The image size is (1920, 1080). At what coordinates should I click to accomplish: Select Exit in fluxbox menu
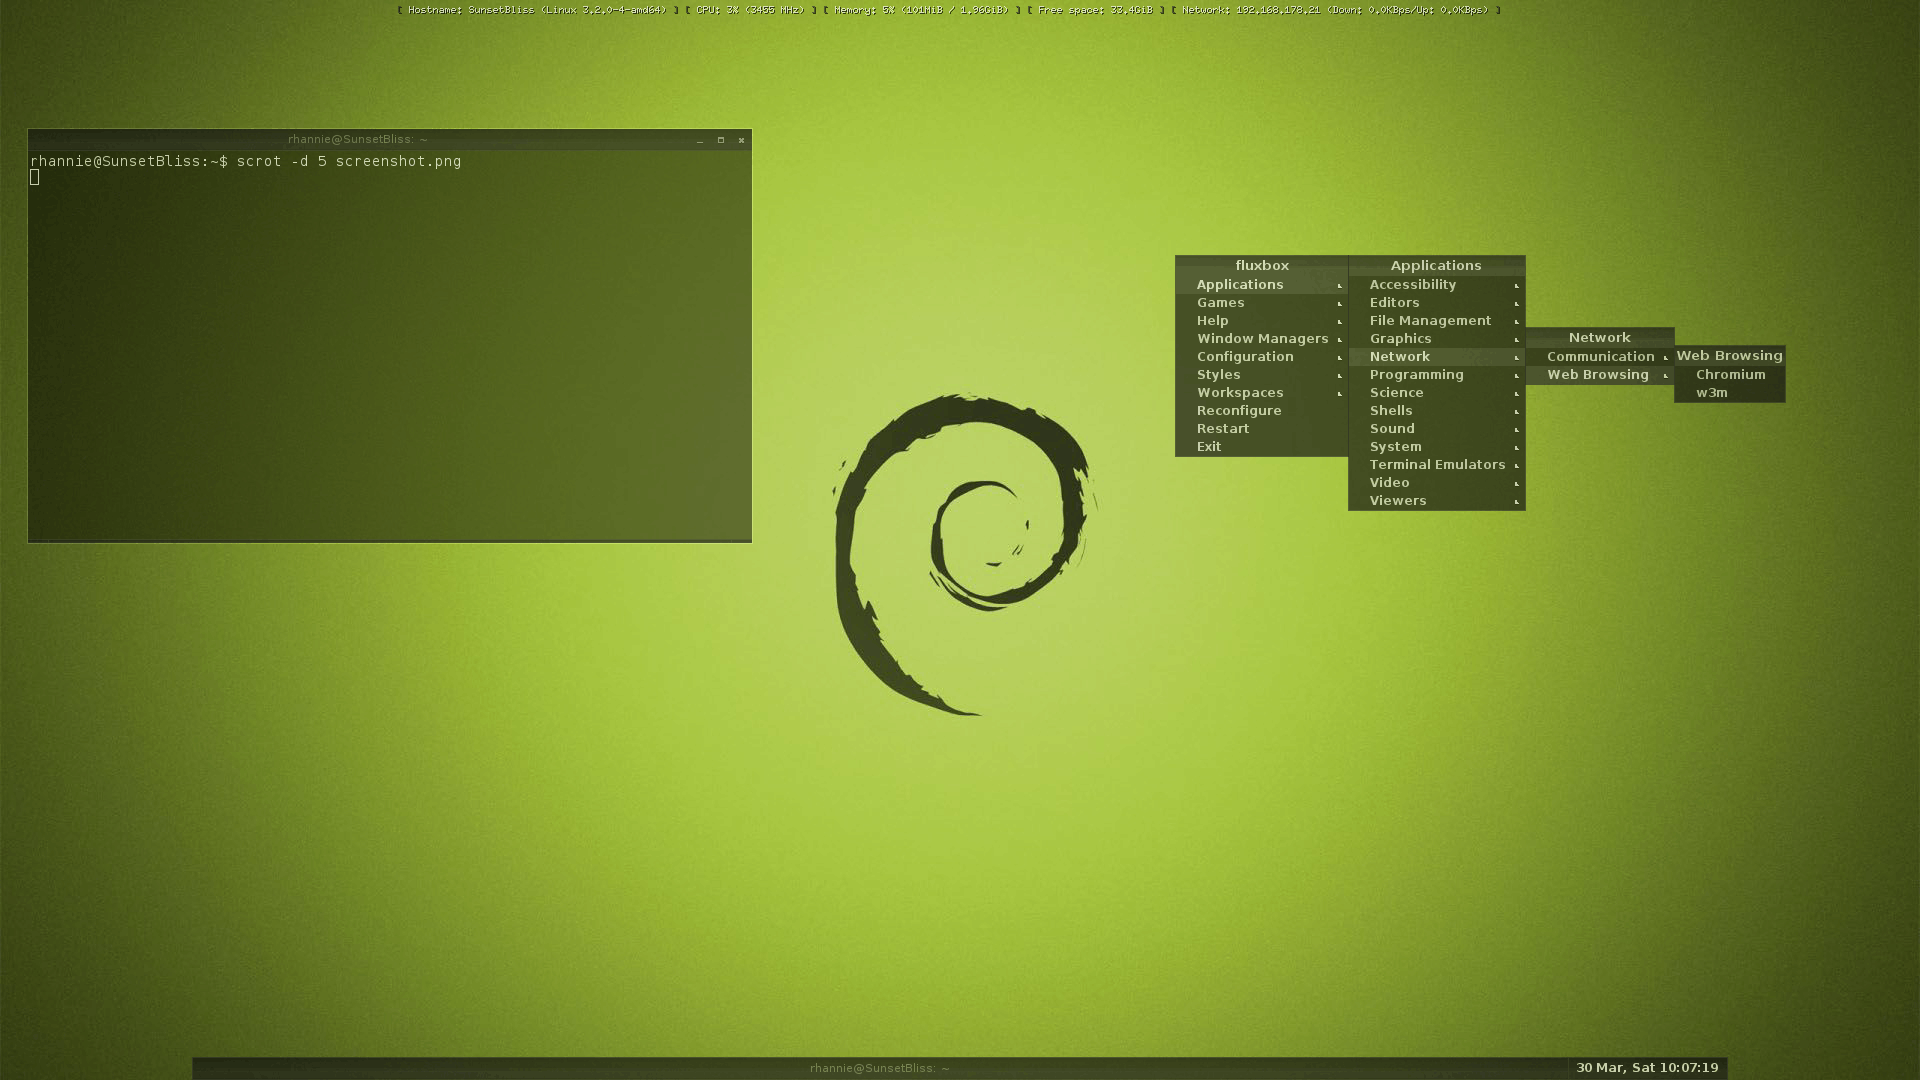pos(1208,447)
